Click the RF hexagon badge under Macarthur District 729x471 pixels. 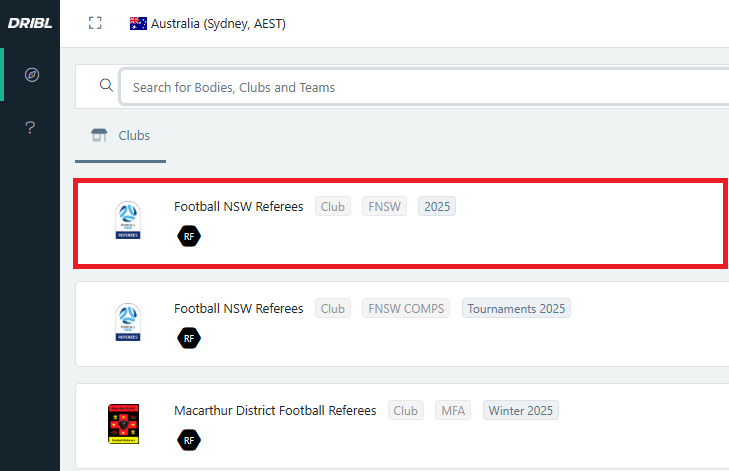coord(189,439)
